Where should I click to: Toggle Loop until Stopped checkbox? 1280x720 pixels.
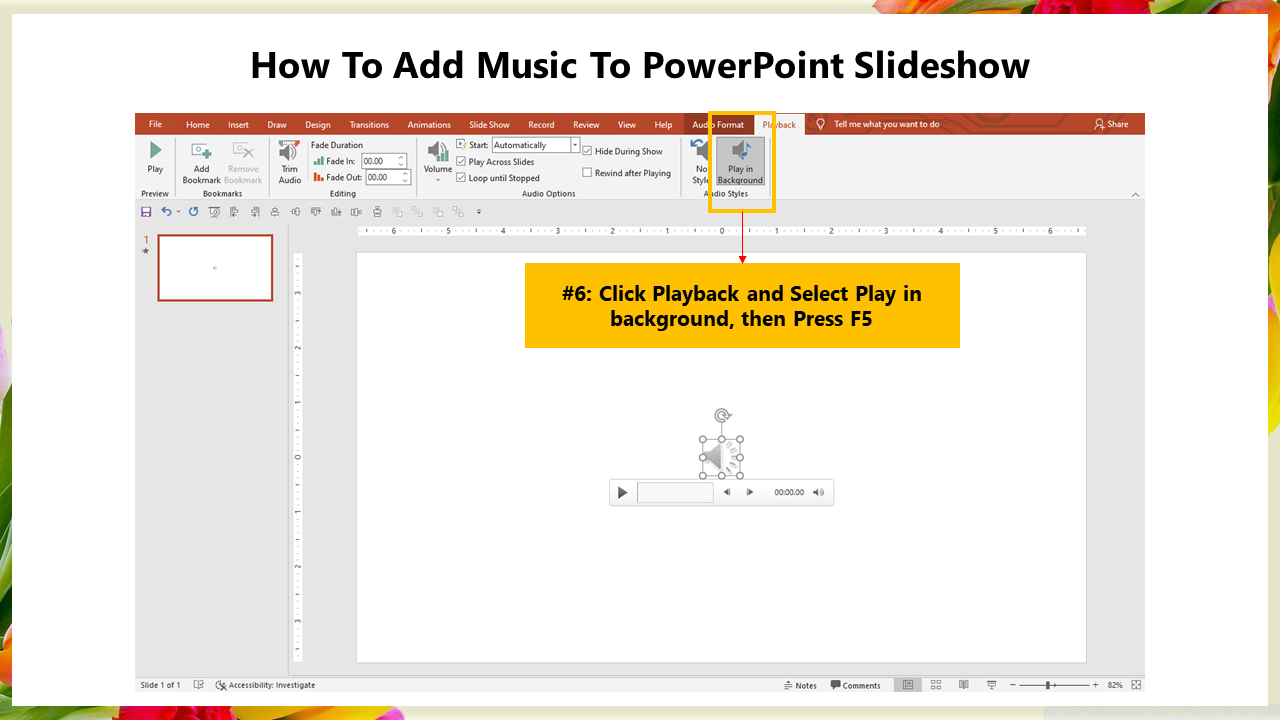(461, 178)
